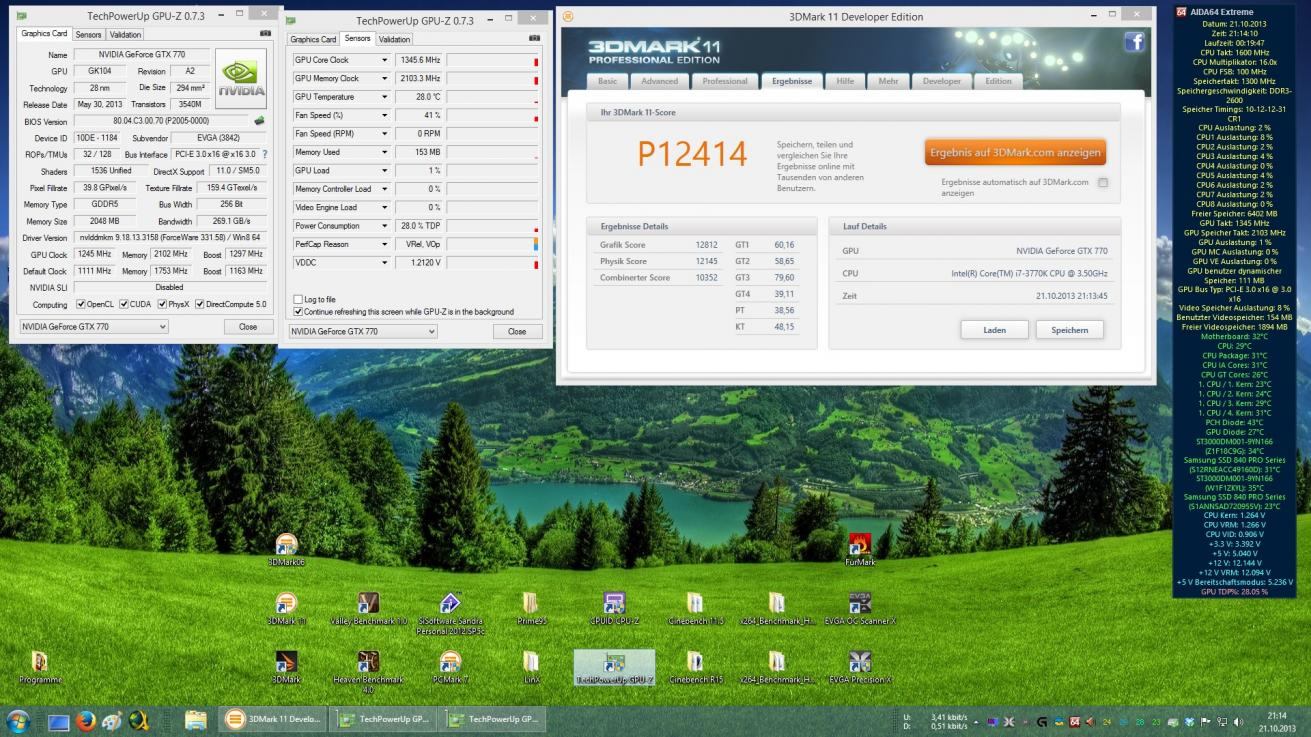Click the camera screenshot icon in GPU-Z Sensors window

535,38
